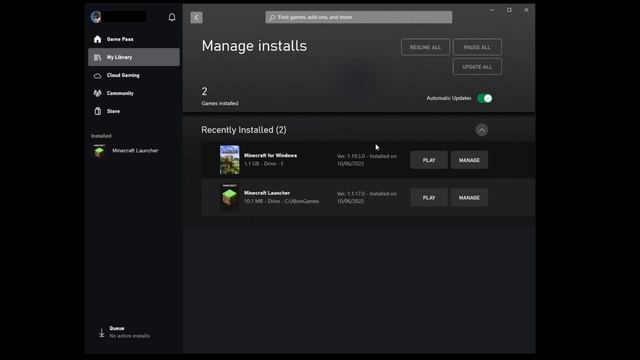Click the My Library books icon

click(x=98, y=57)
